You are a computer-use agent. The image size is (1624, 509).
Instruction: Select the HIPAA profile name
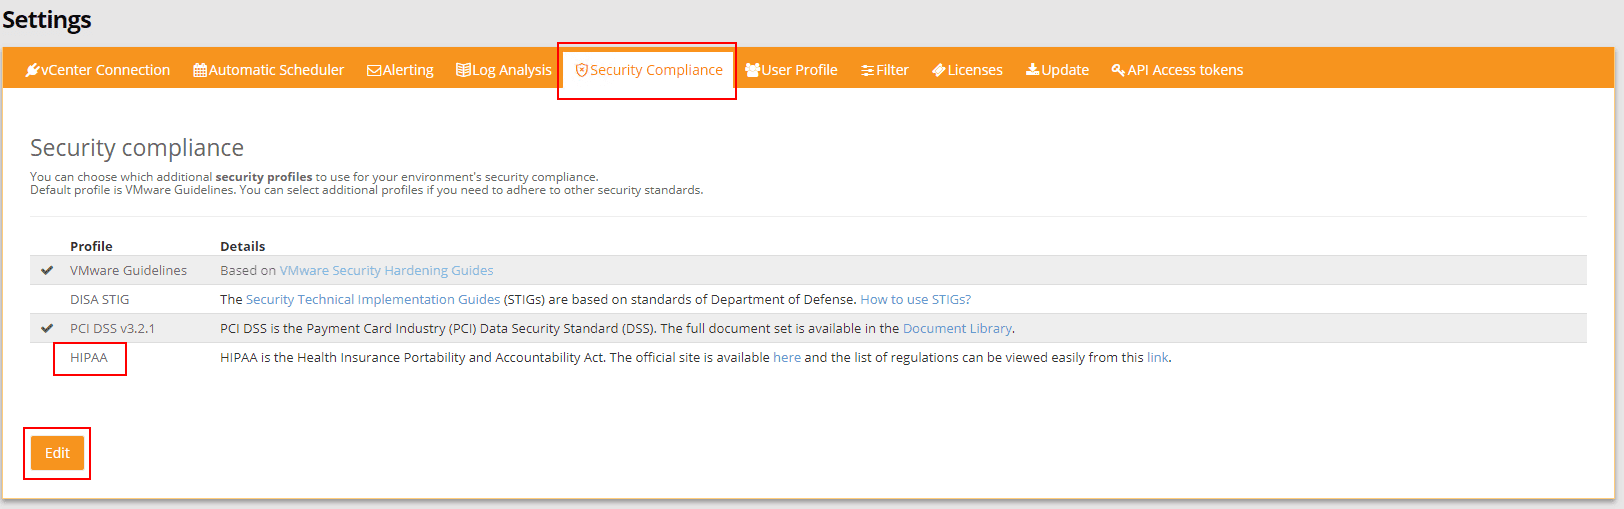89,358
